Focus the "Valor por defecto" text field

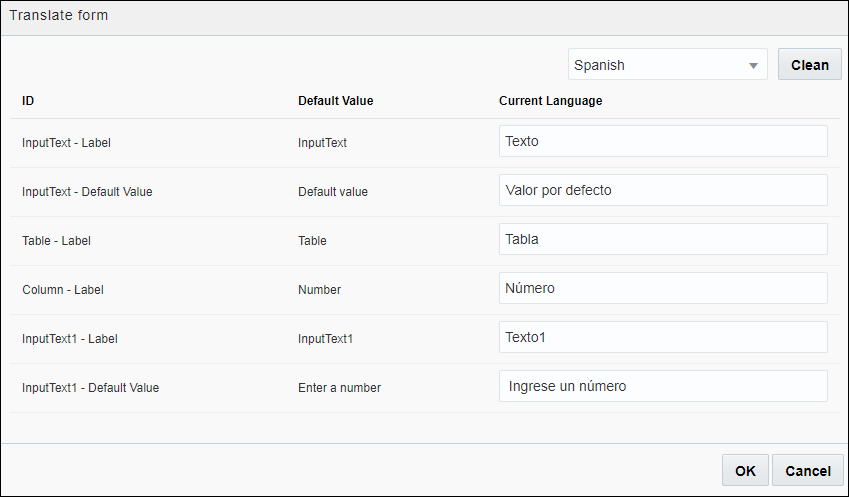pos(663,190)
